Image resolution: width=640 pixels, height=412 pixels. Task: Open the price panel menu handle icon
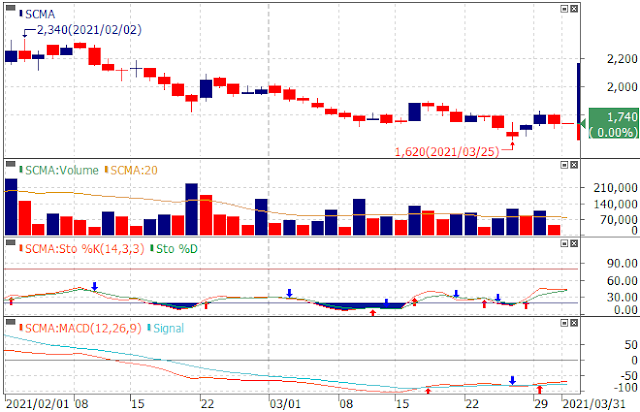(11, 8)
